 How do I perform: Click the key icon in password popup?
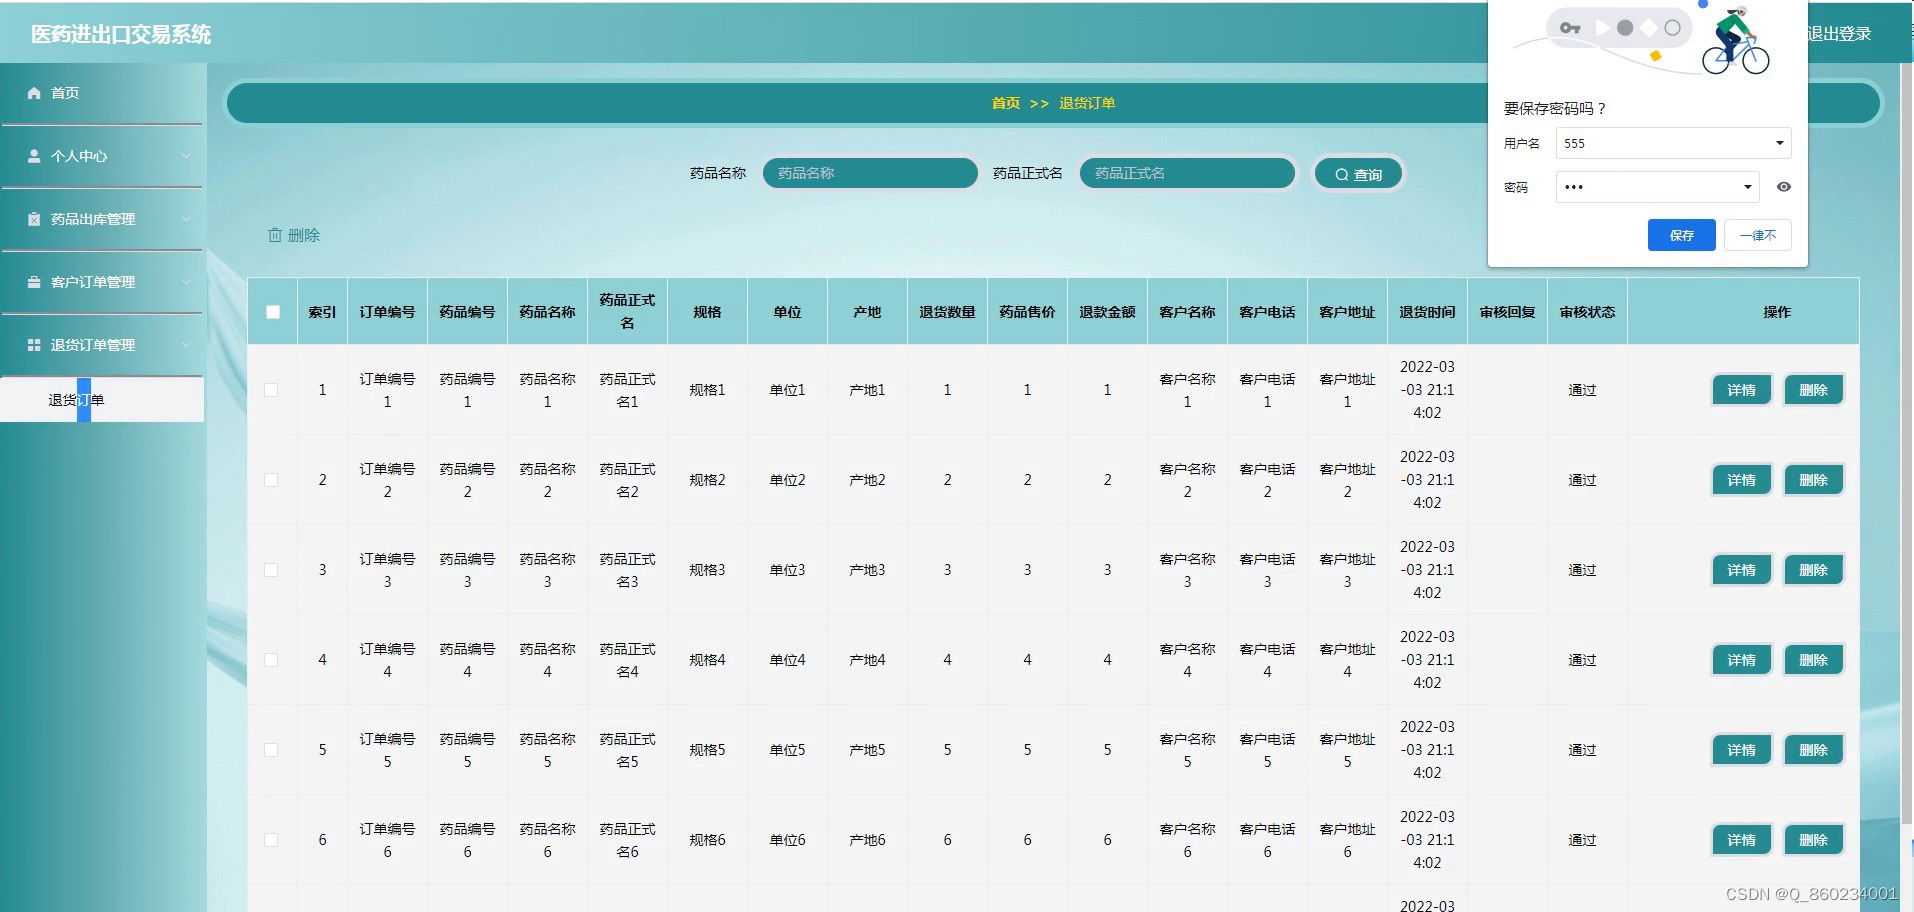coord(1570,28)
